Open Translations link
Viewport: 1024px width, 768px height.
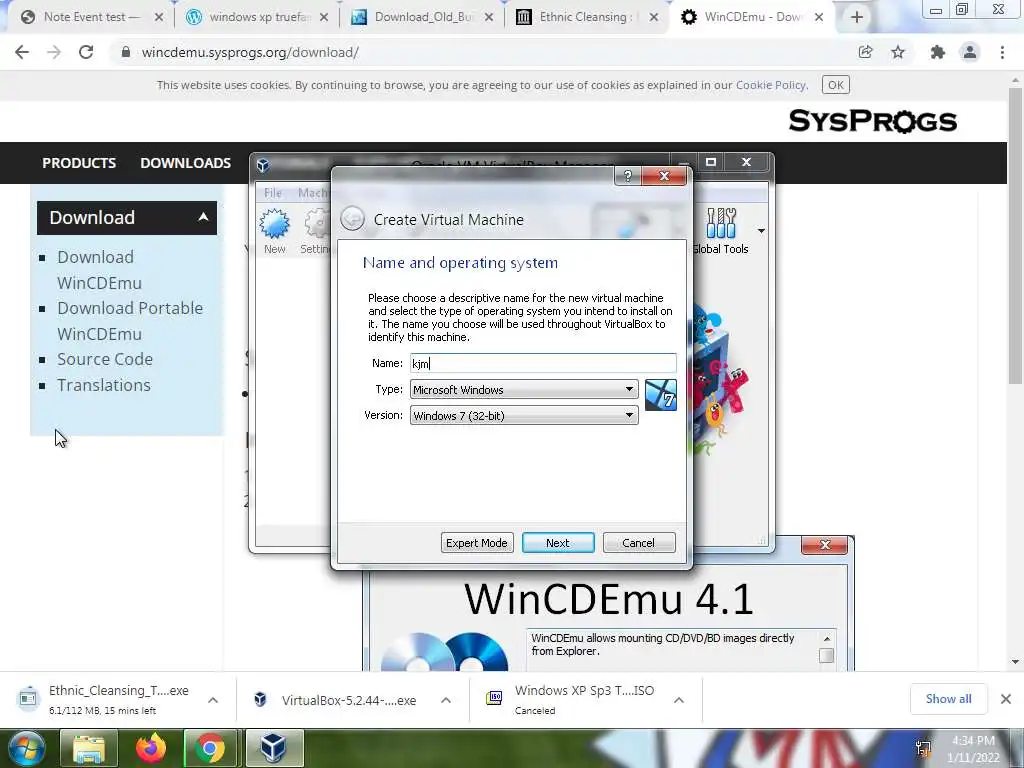pos(104,385)
